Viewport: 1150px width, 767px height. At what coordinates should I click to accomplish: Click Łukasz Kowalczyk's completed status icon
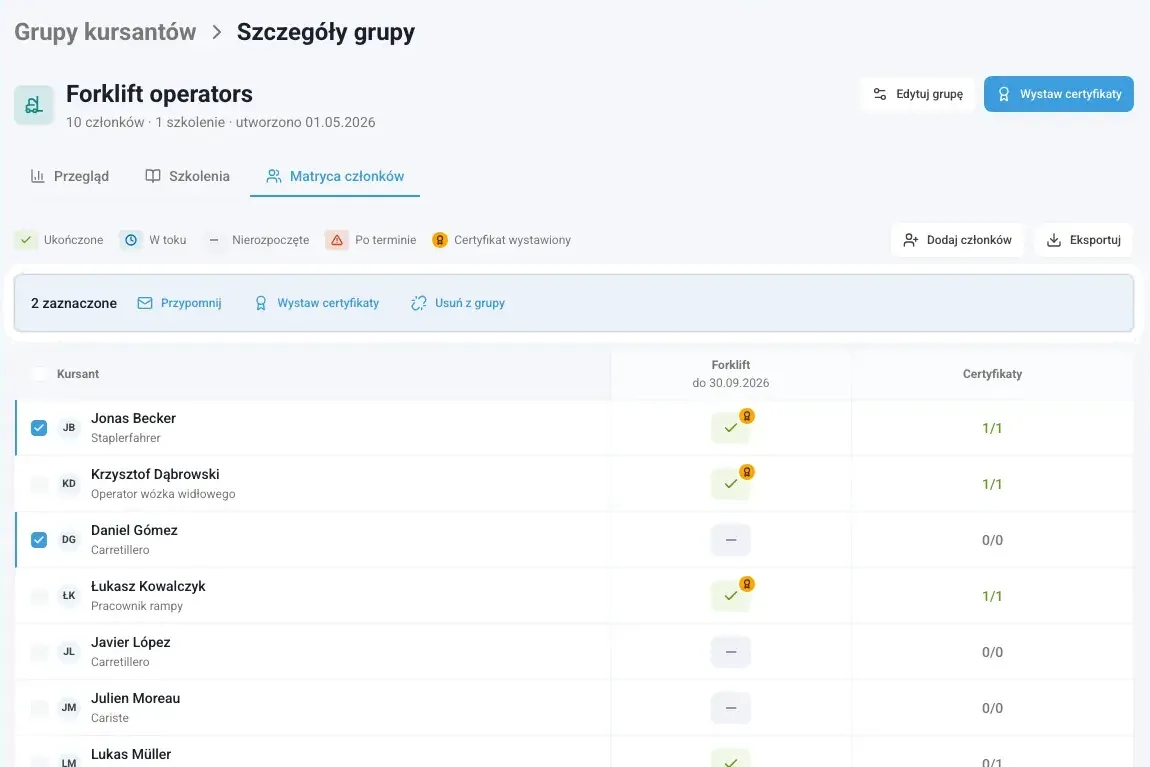point(730,596)
